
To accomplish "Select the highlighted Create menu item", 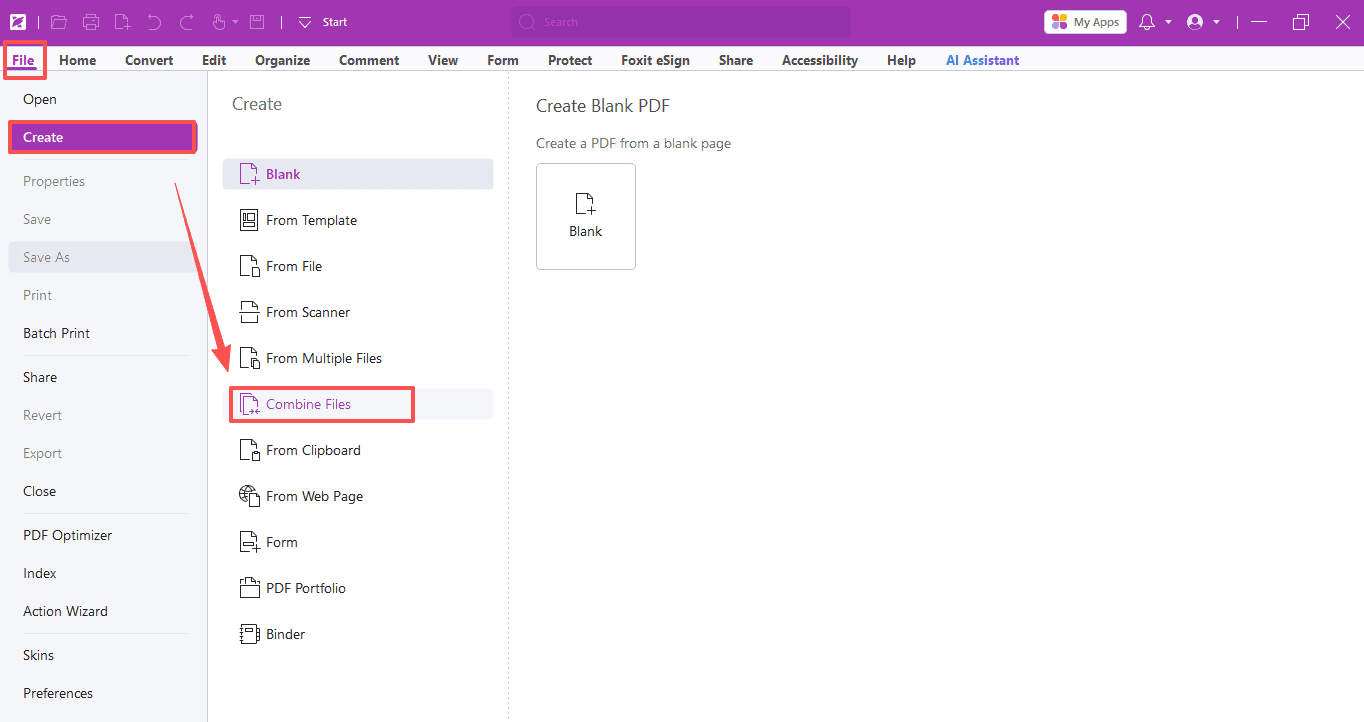I will click(x=102, y=137).
